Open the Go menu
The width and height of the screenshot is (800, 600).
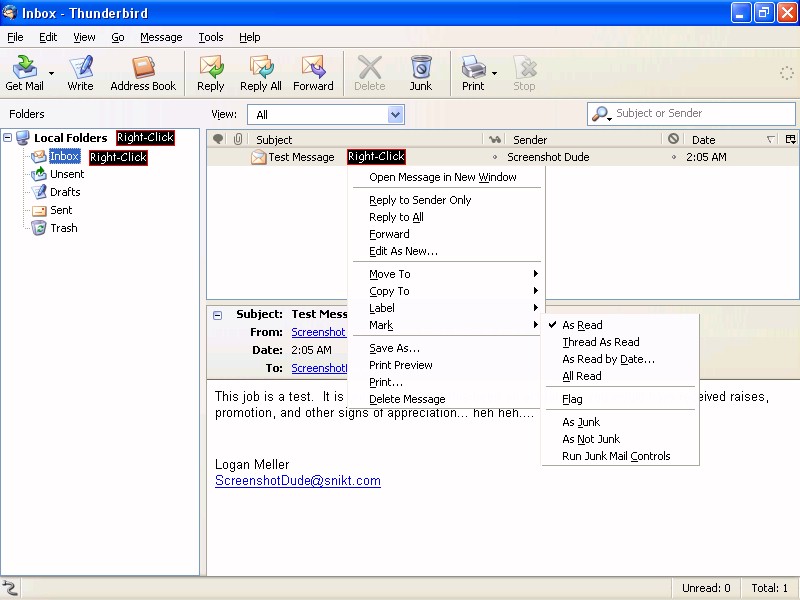pos(118,37)
